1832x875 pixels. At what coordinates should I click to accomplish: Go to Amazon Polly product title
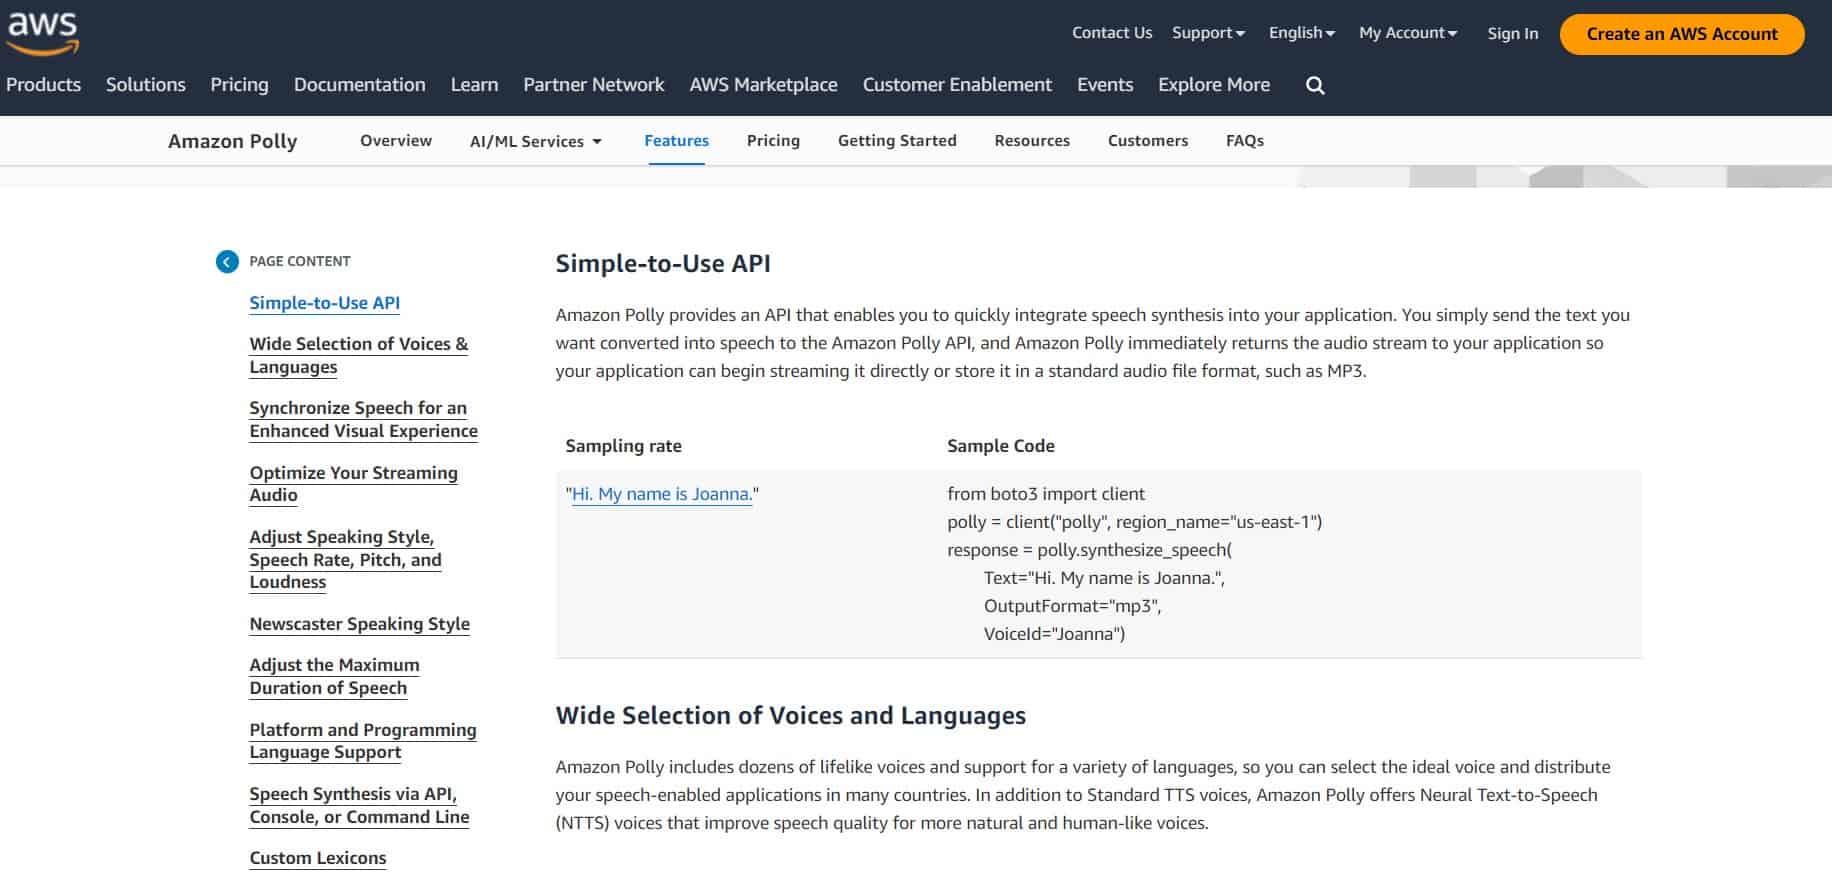click(x=233, y=142)
